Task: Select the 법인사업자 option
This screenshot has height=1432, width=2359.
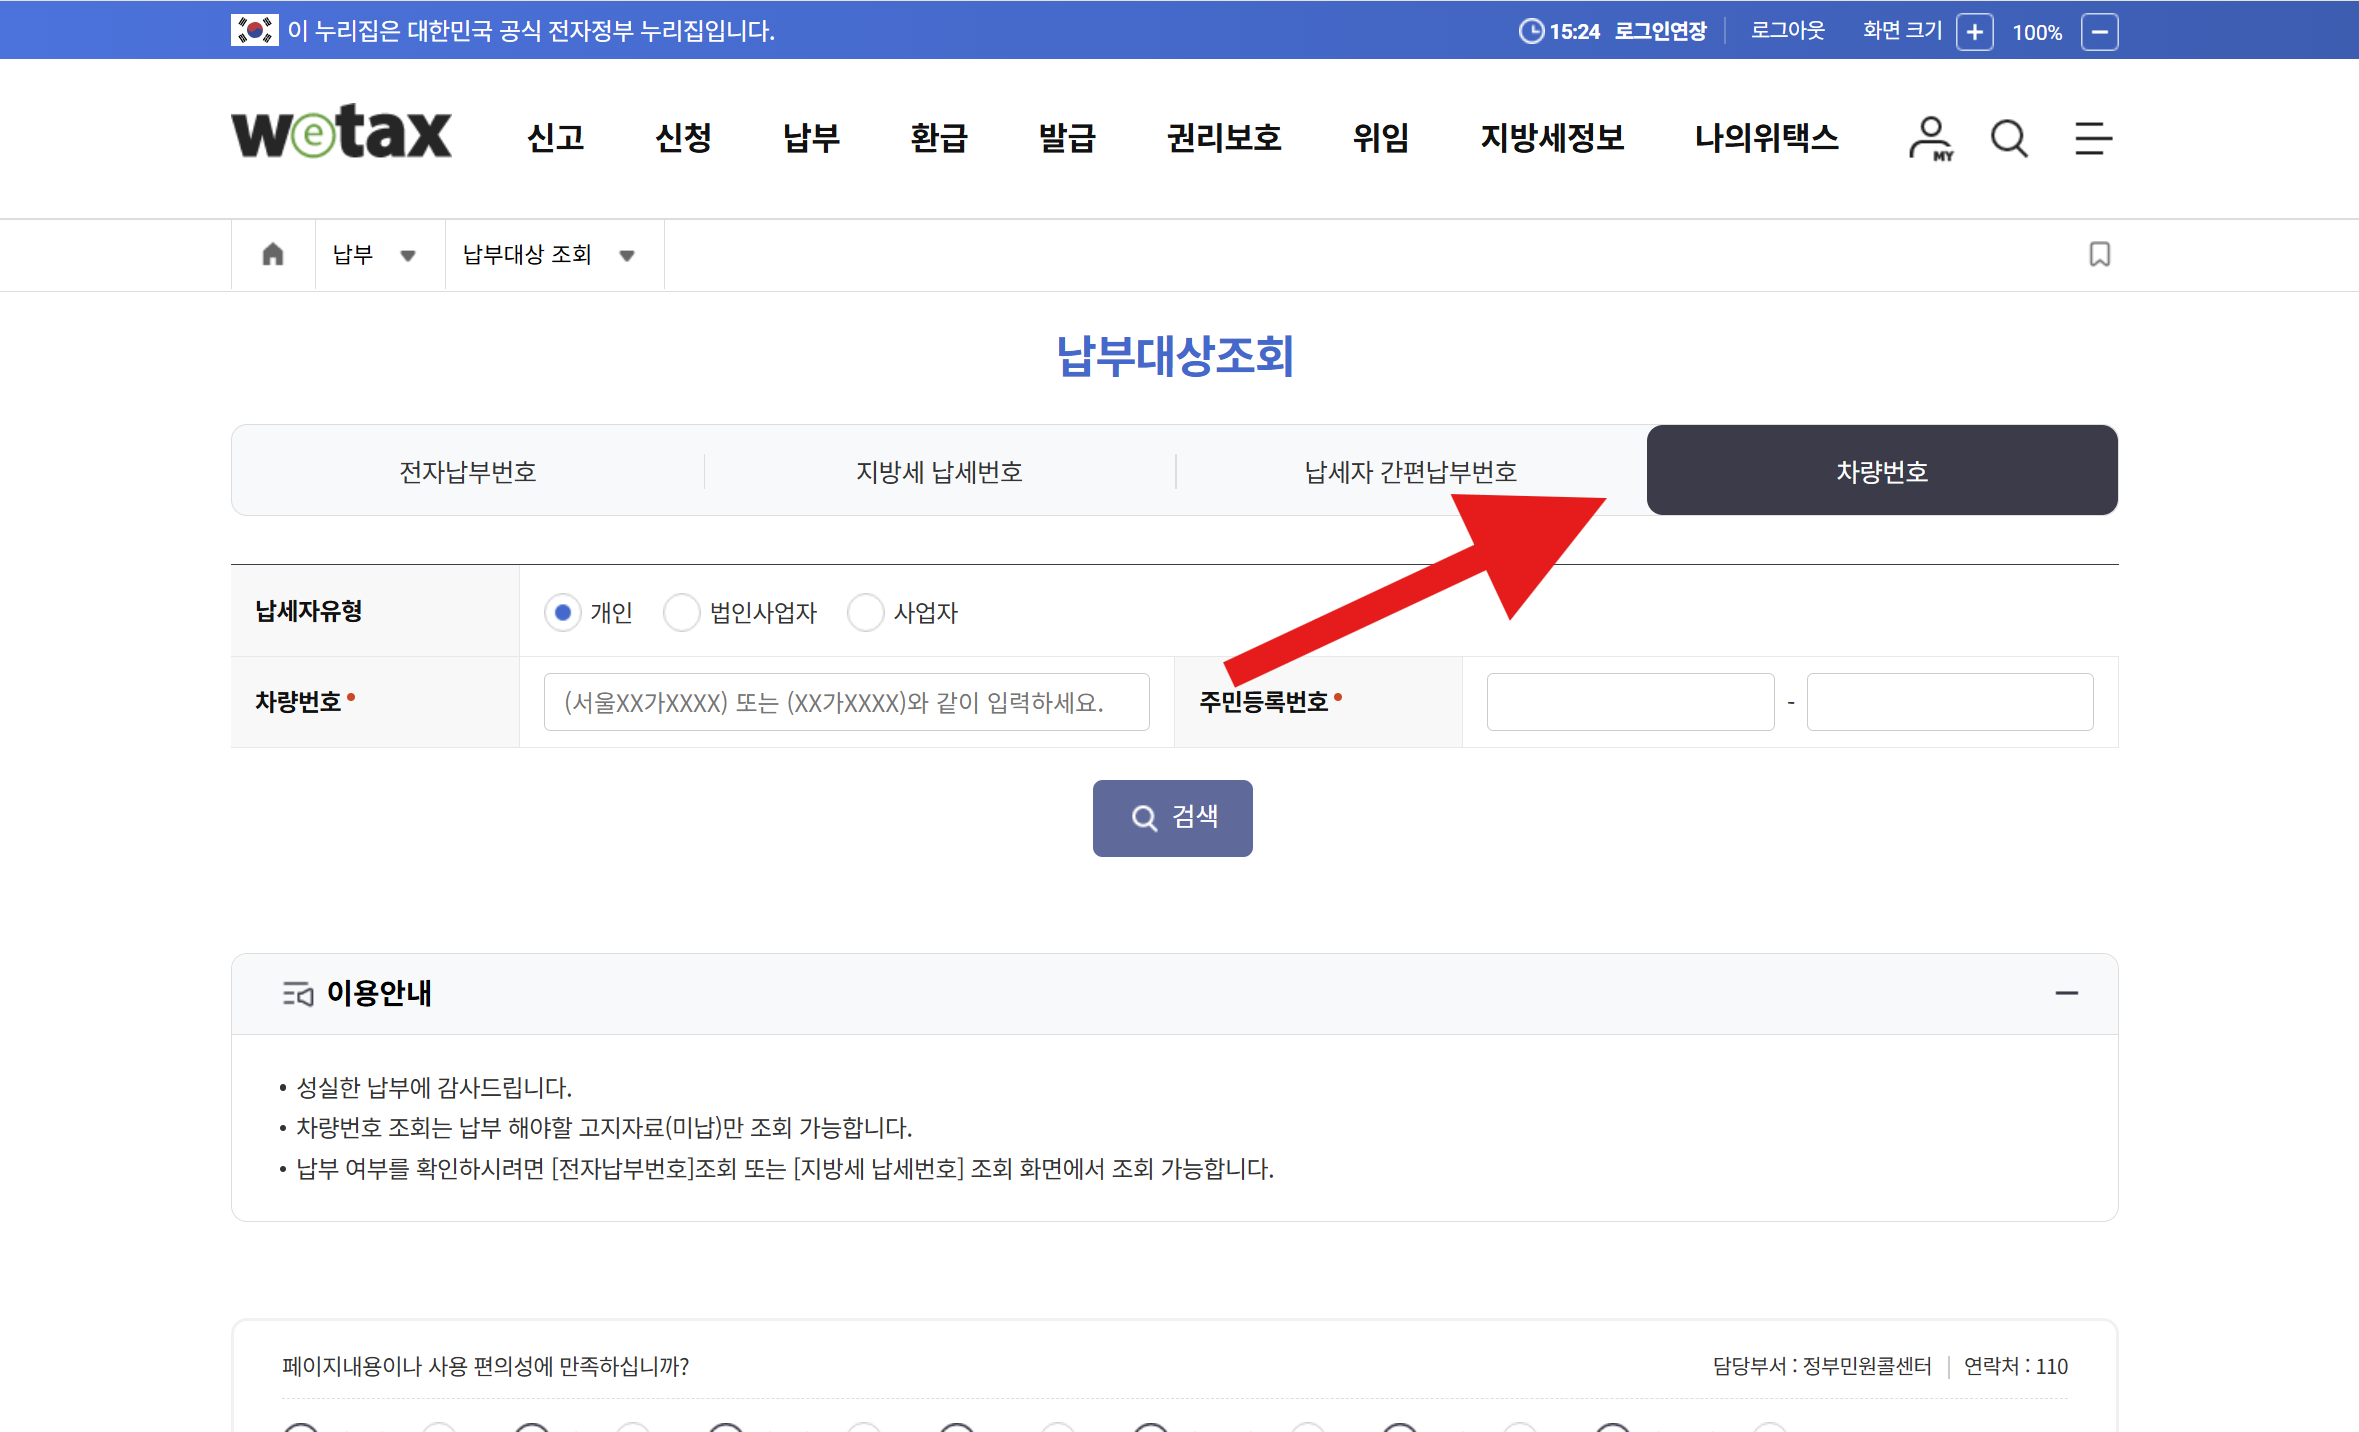Action: pos(682,612)
